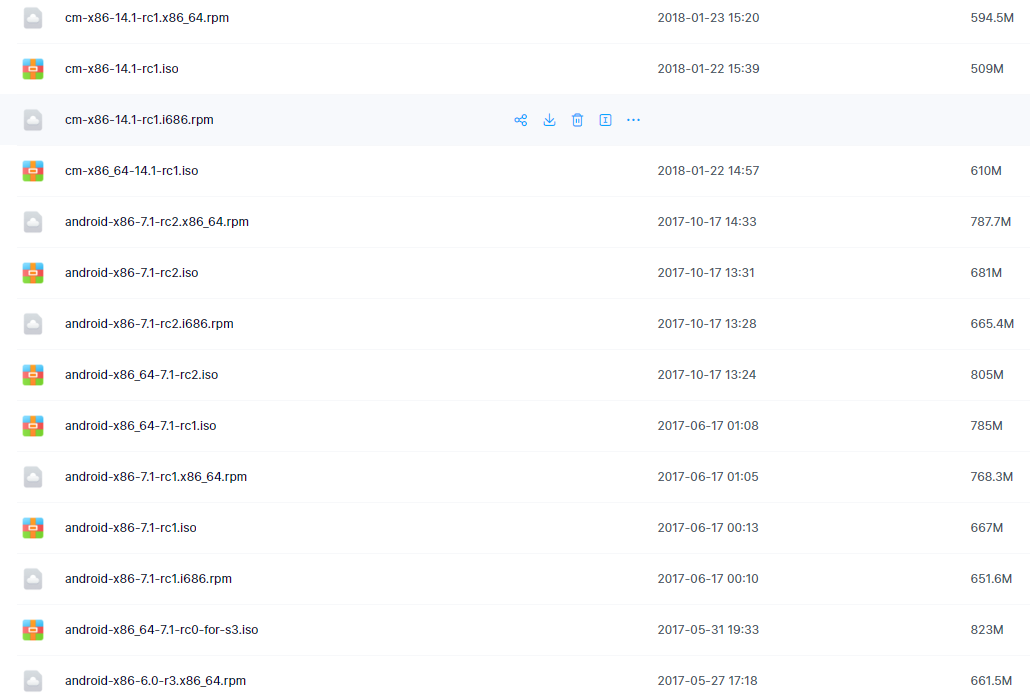Open file cm-x86_64-14.1-rc1.iso
This screenshot has height=693, width=1030.
(131, 171)
